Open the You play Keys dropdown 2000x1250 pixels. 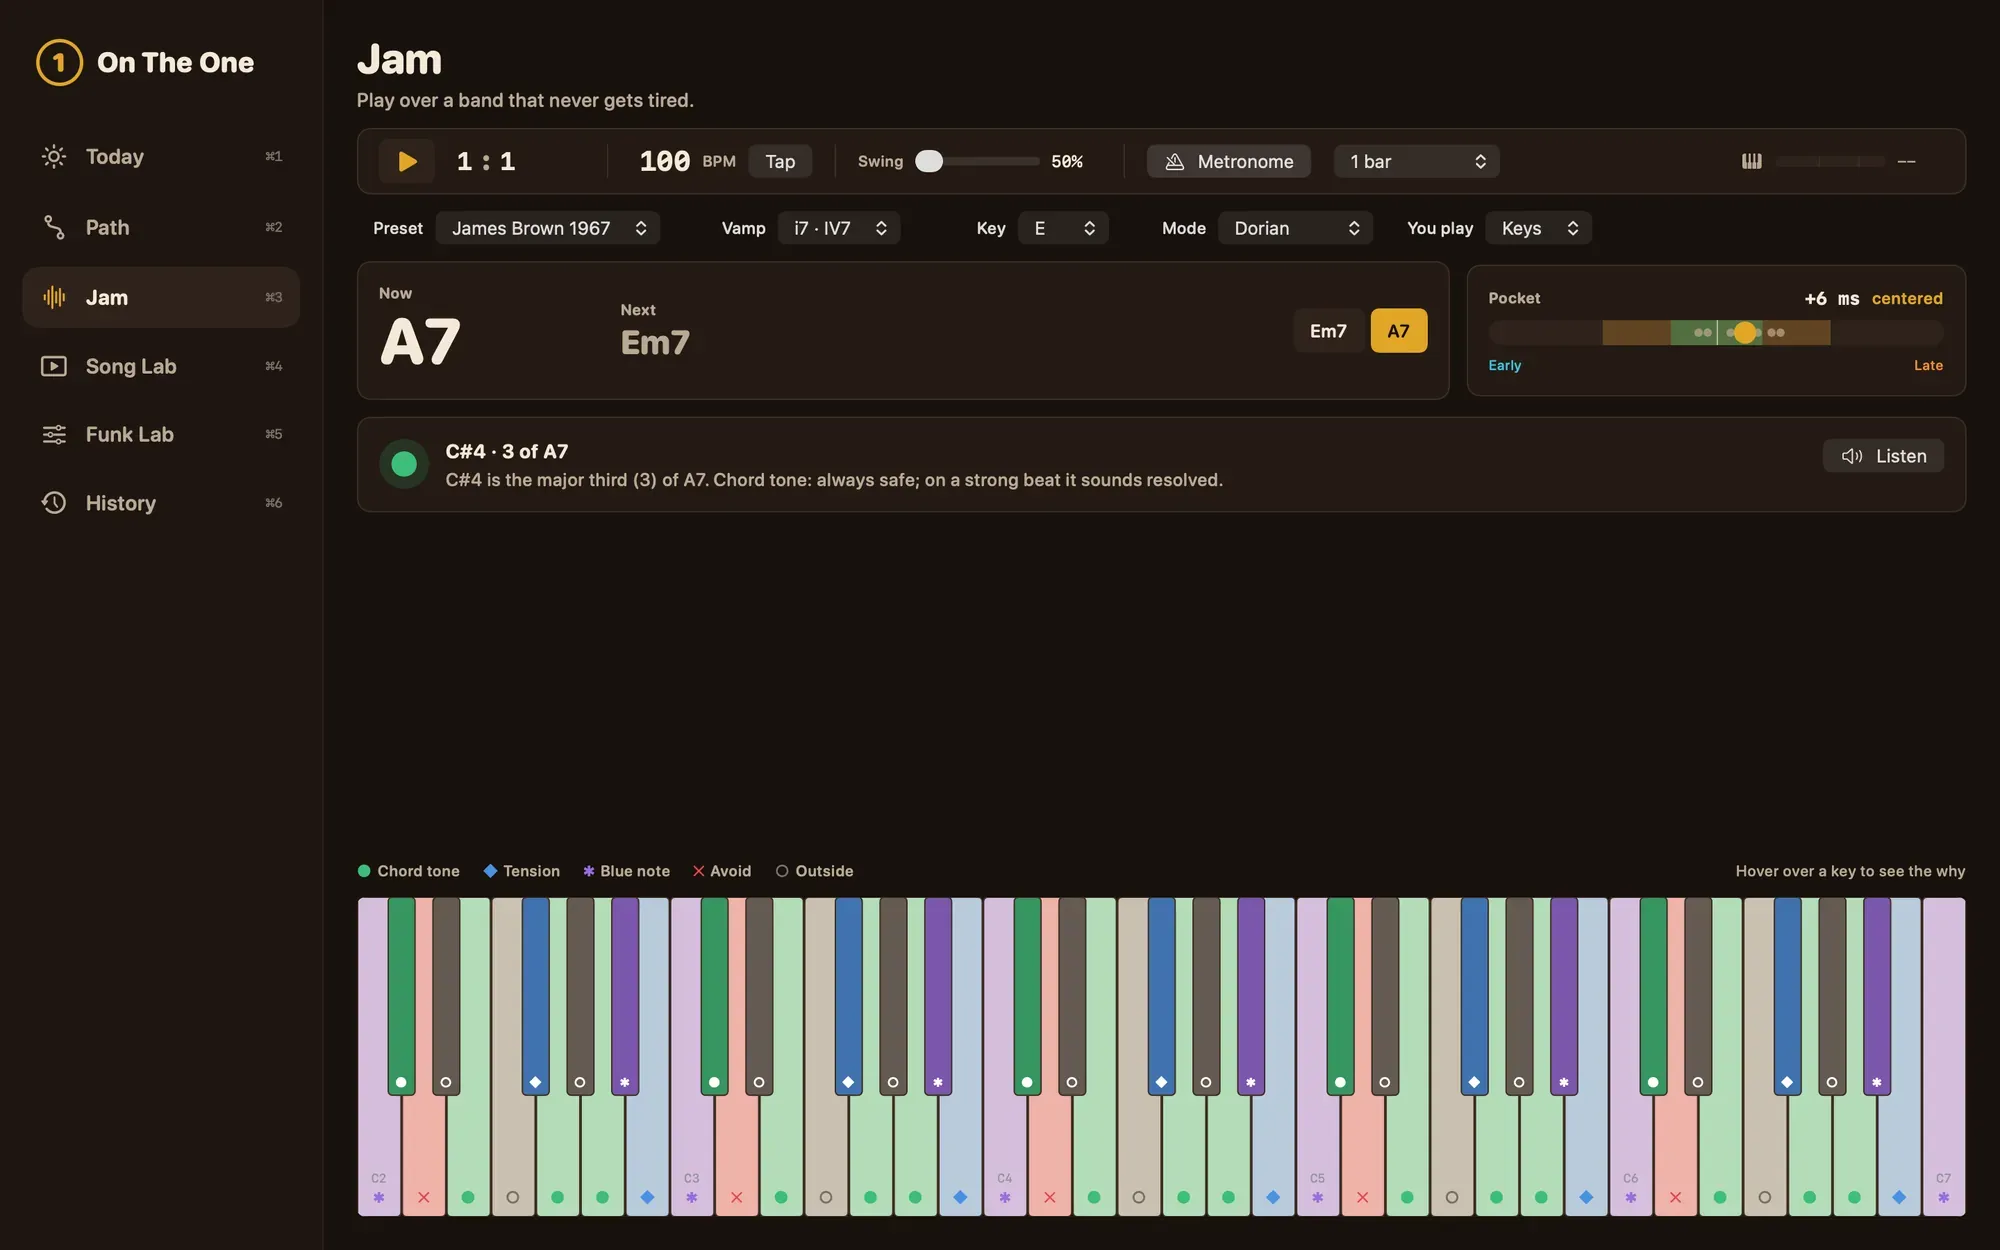pos(1538,228)
